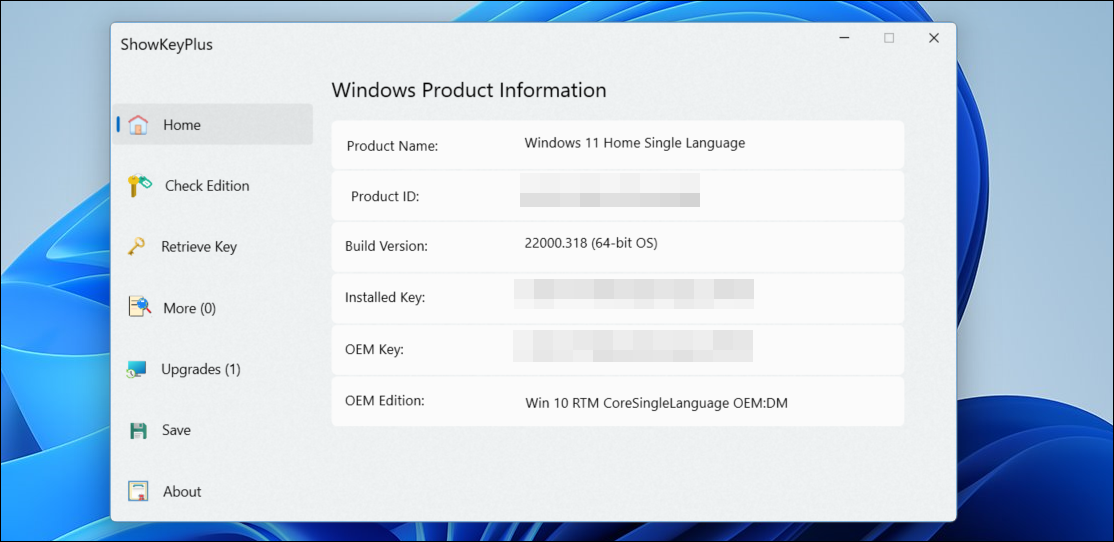Click the Check Edition key-tag icon
Screen dimensions: 1114x542
point(139,186)
